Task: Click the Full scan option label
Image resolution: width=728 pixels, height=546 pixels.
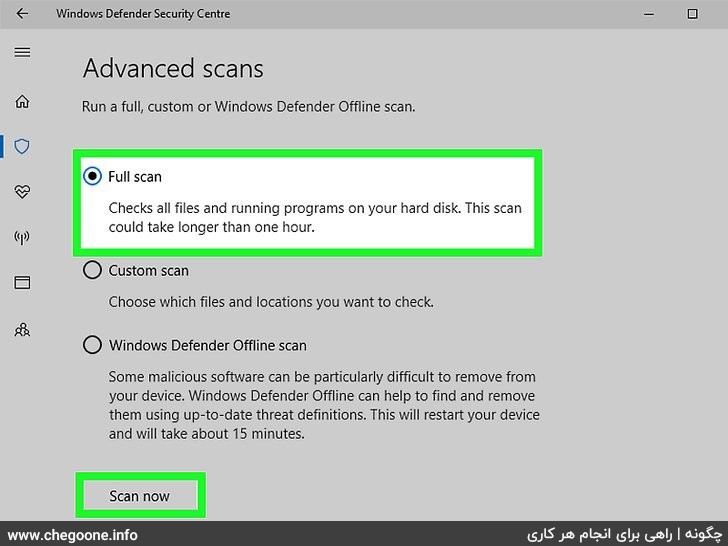Action: 135,177
